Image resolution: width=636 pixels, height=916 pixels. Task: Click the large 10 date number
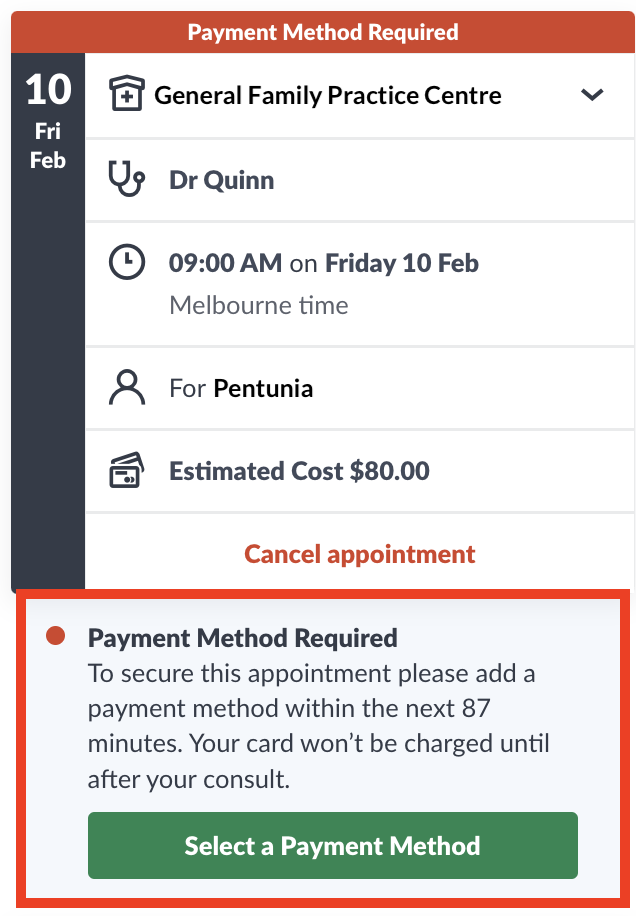coord(48,89)
